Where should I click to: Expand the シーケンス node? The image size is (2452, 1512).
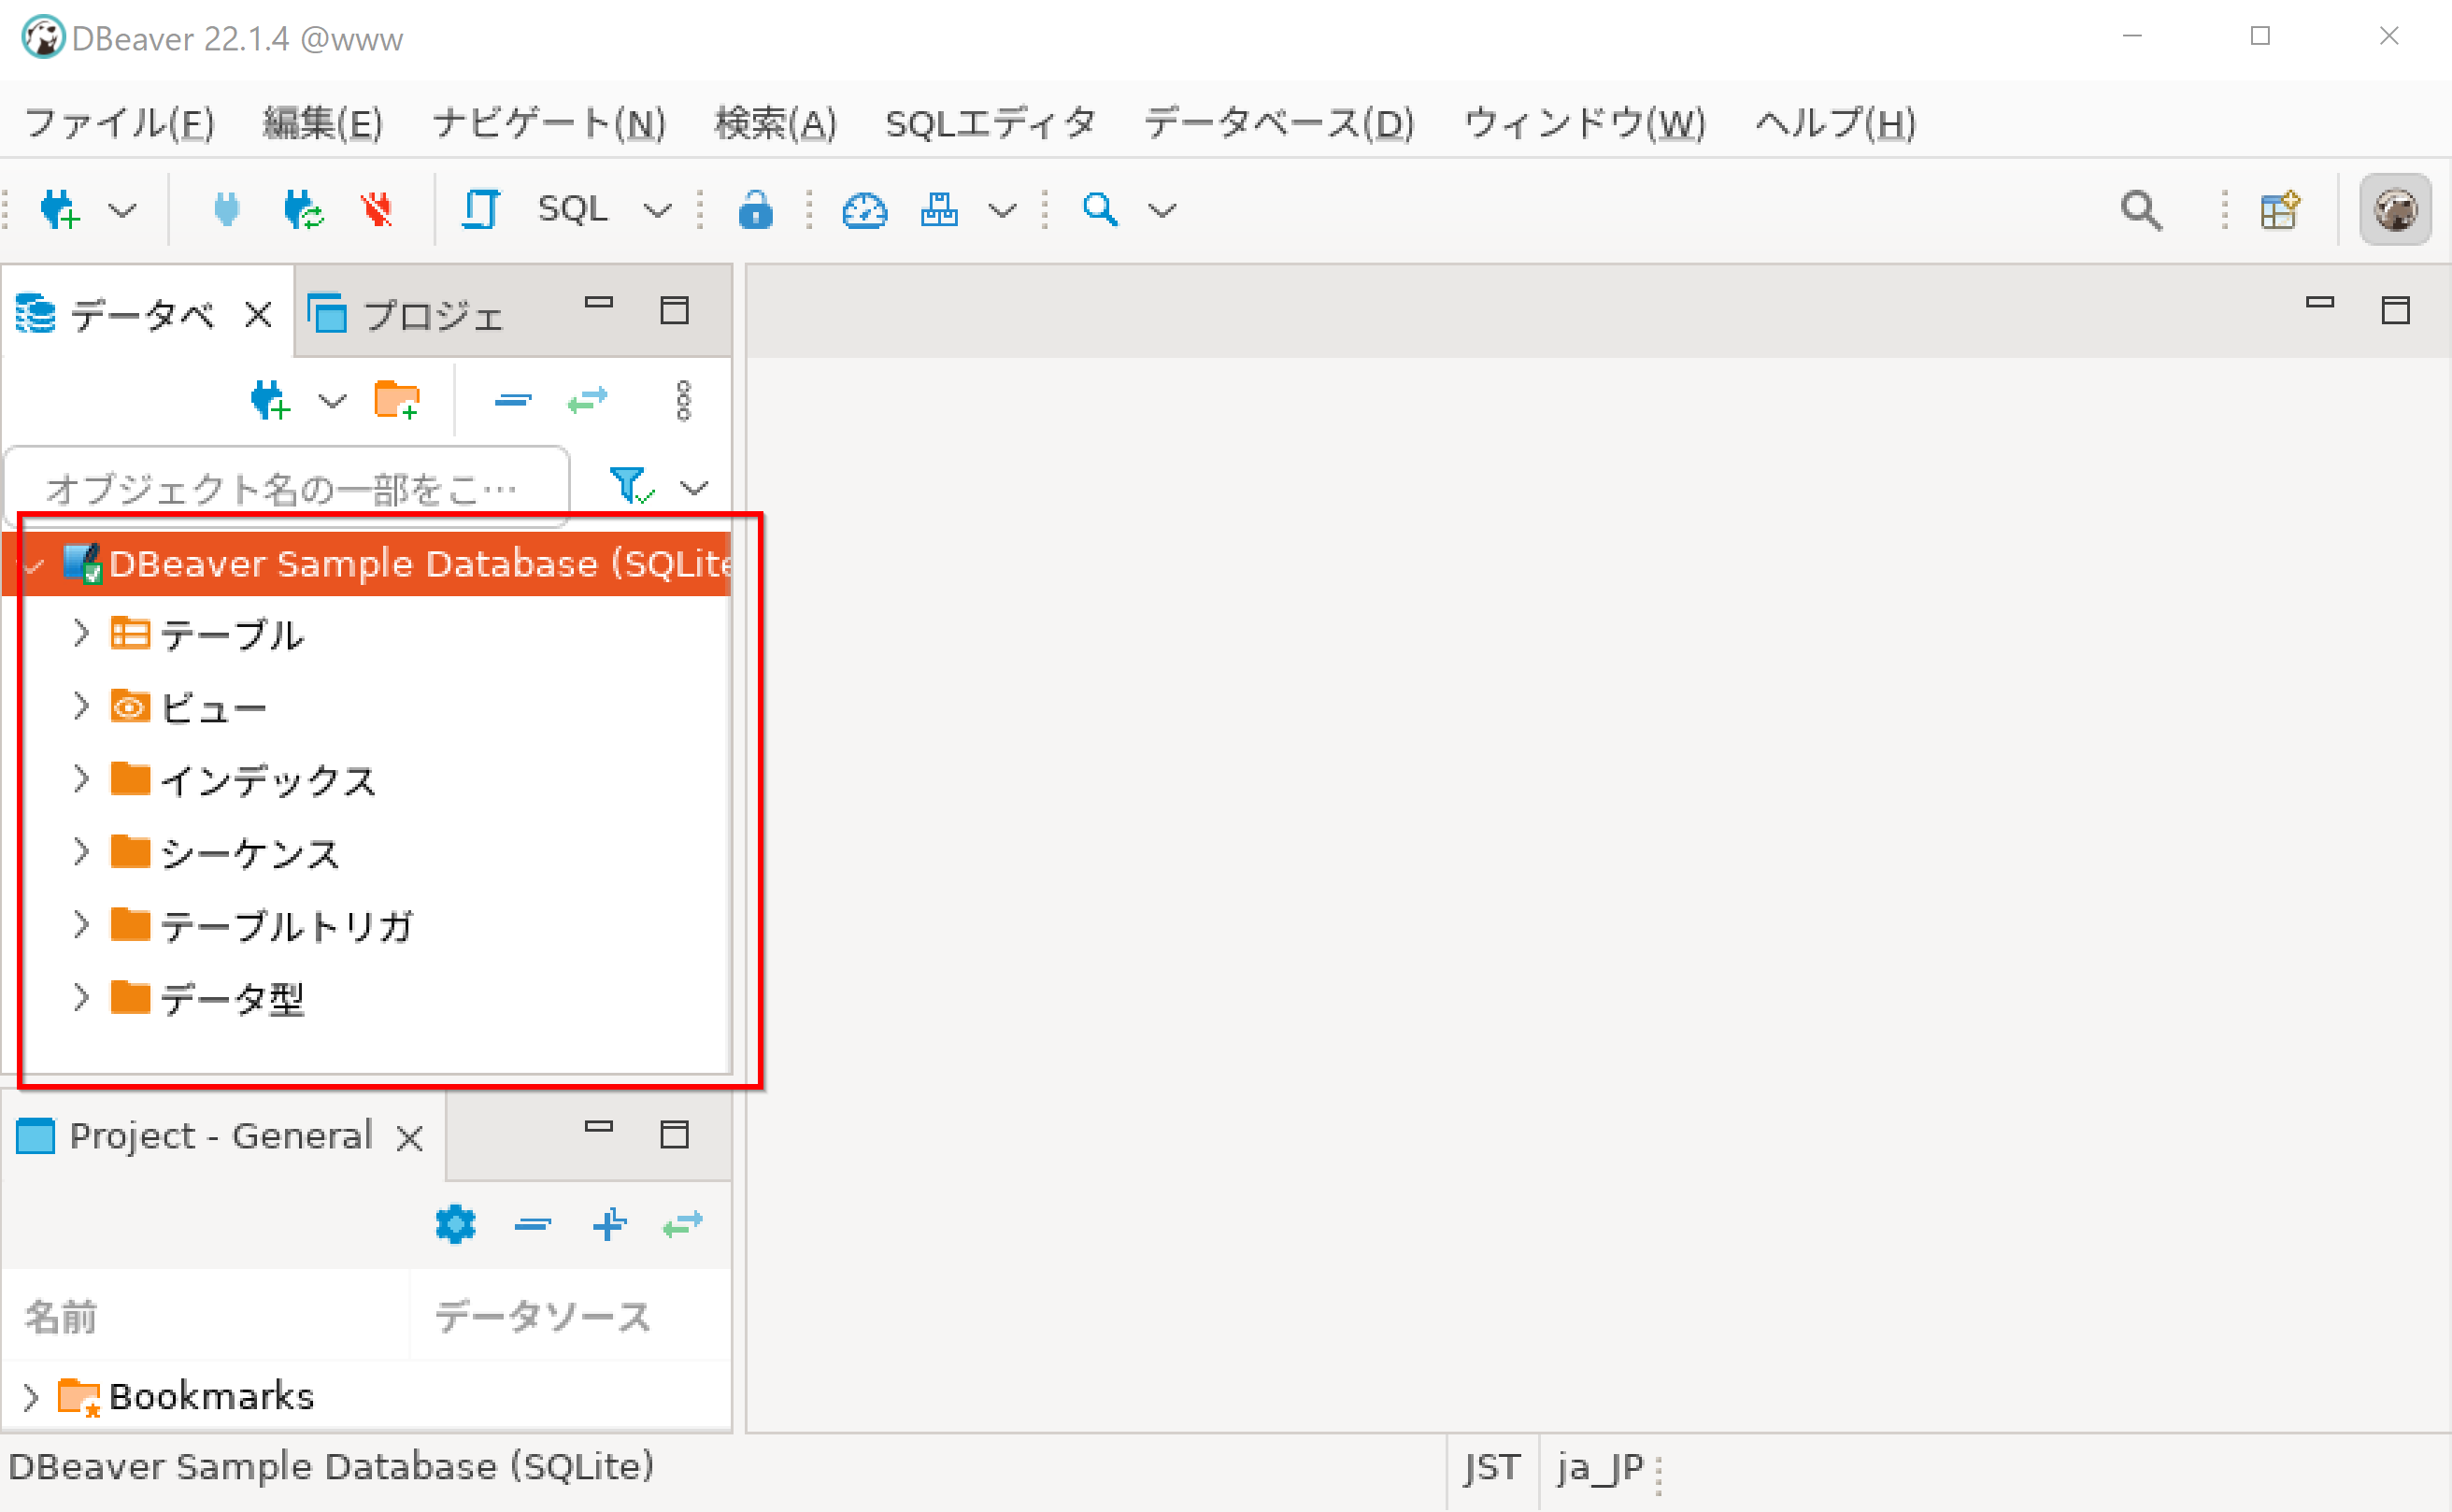coord(81,852)
